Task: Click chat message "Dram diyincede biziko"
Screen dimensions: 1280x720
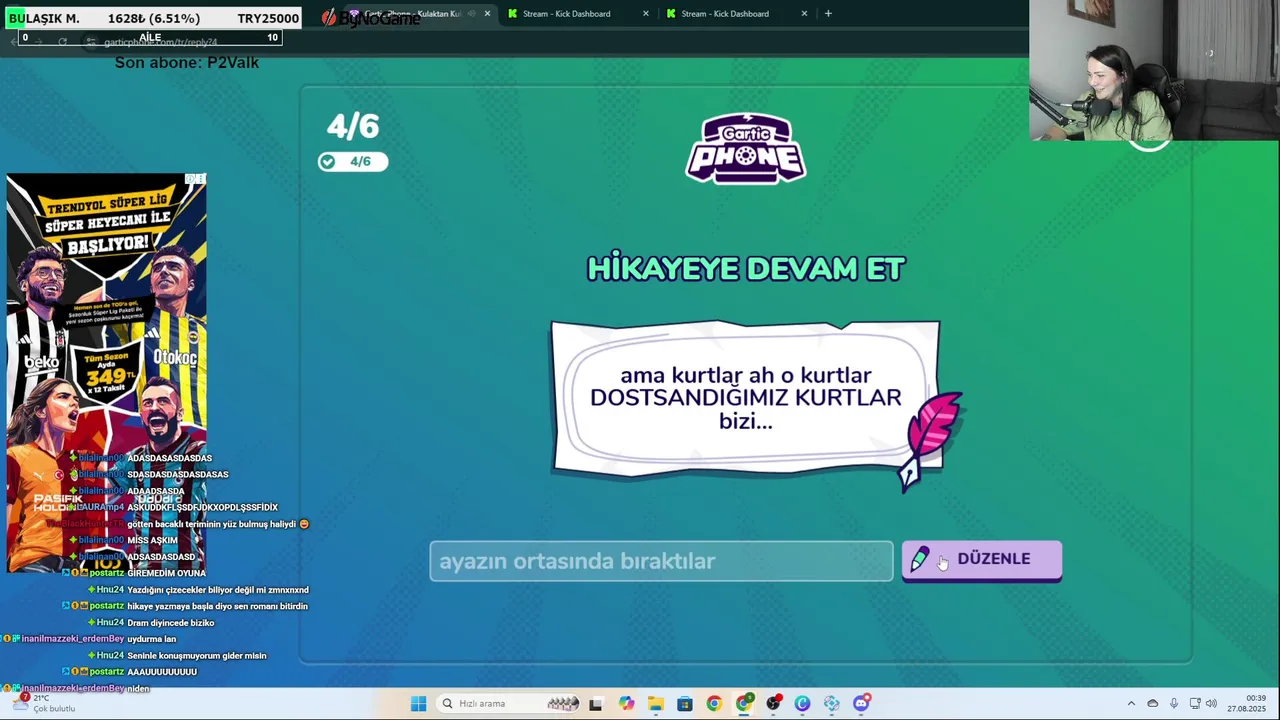Action: [171, 623]
